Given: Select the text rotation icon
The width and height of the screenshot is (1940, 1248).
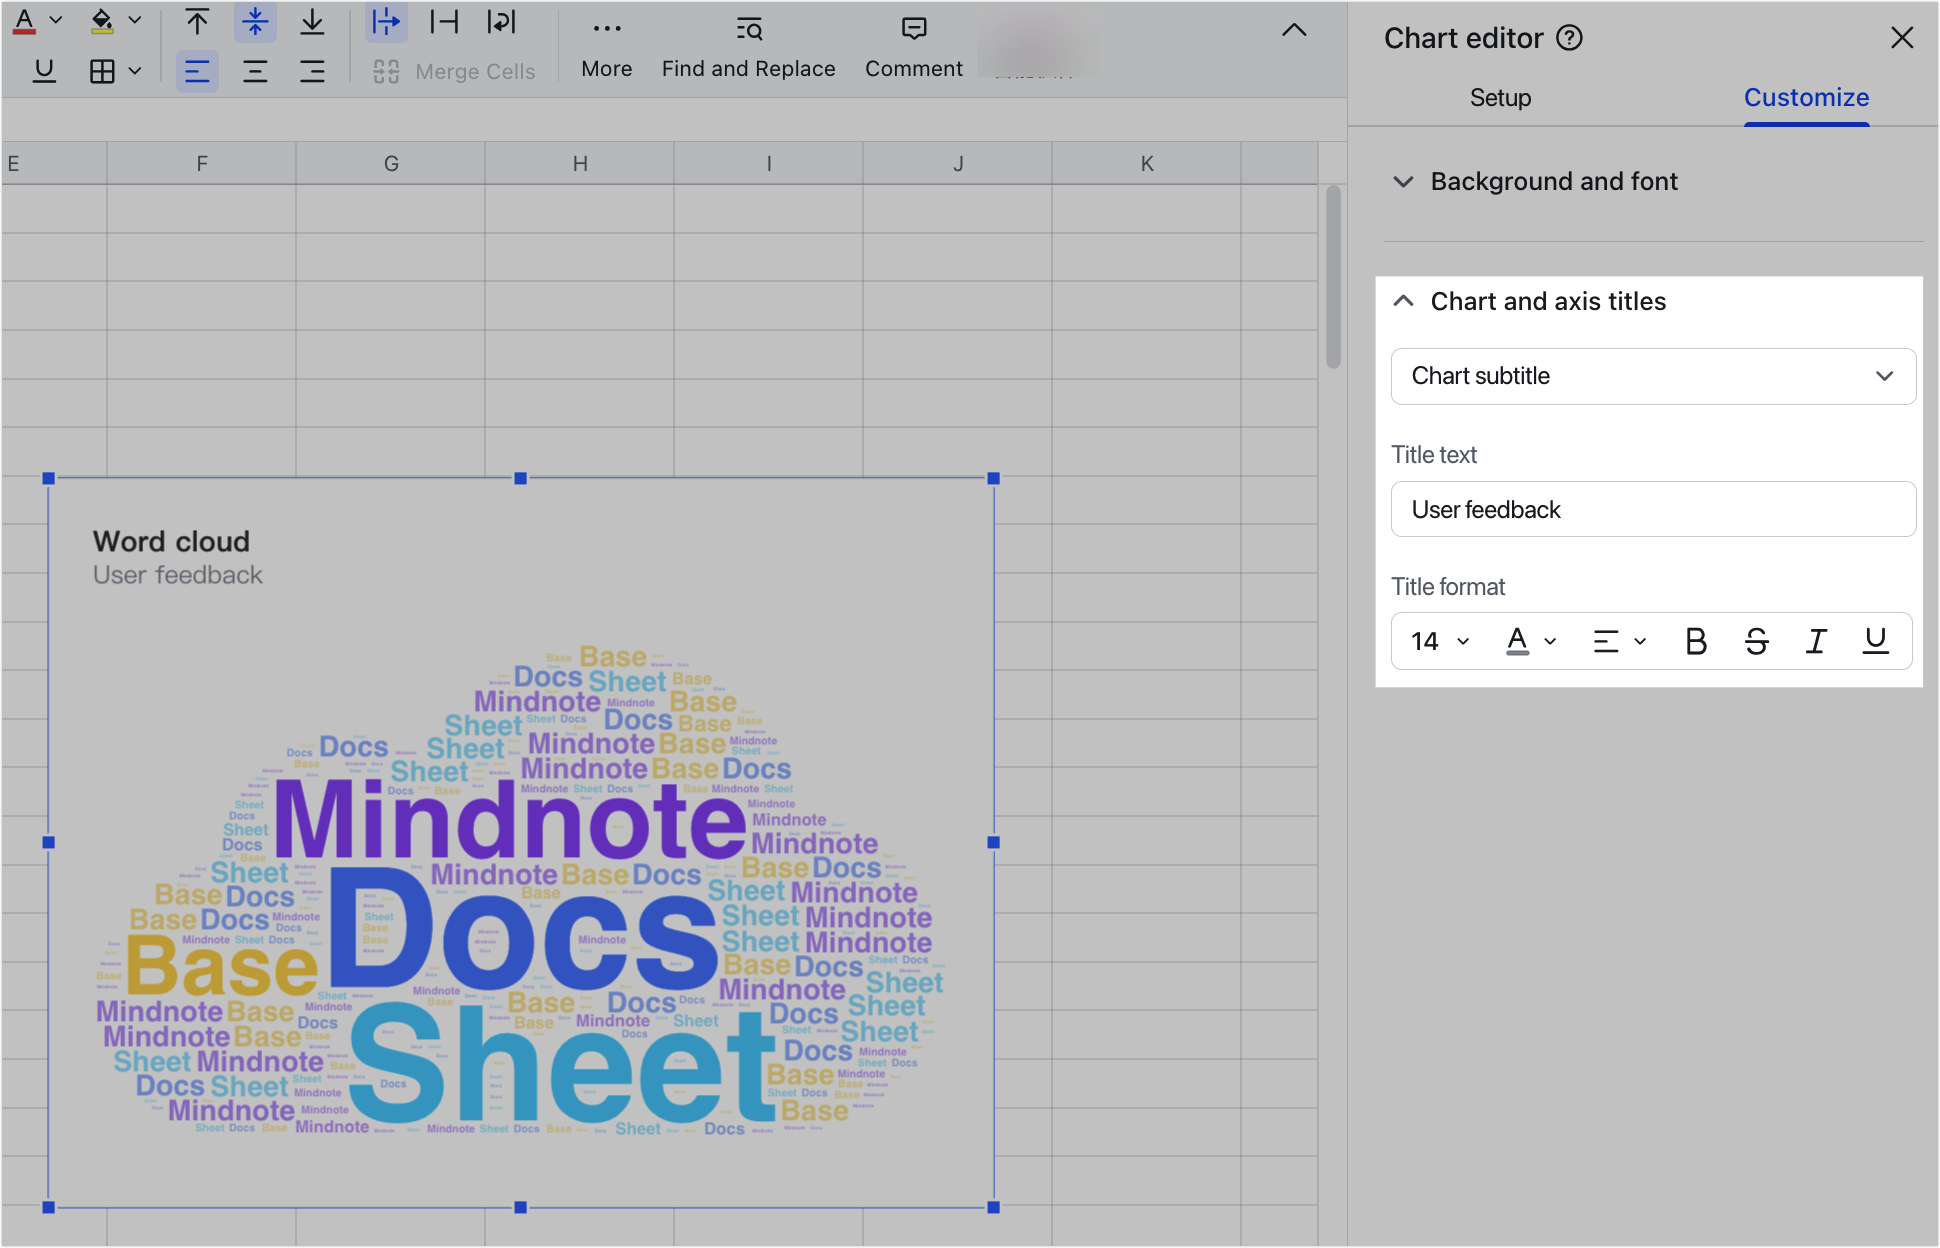Looking at the screenshot, I should (500, 21).
